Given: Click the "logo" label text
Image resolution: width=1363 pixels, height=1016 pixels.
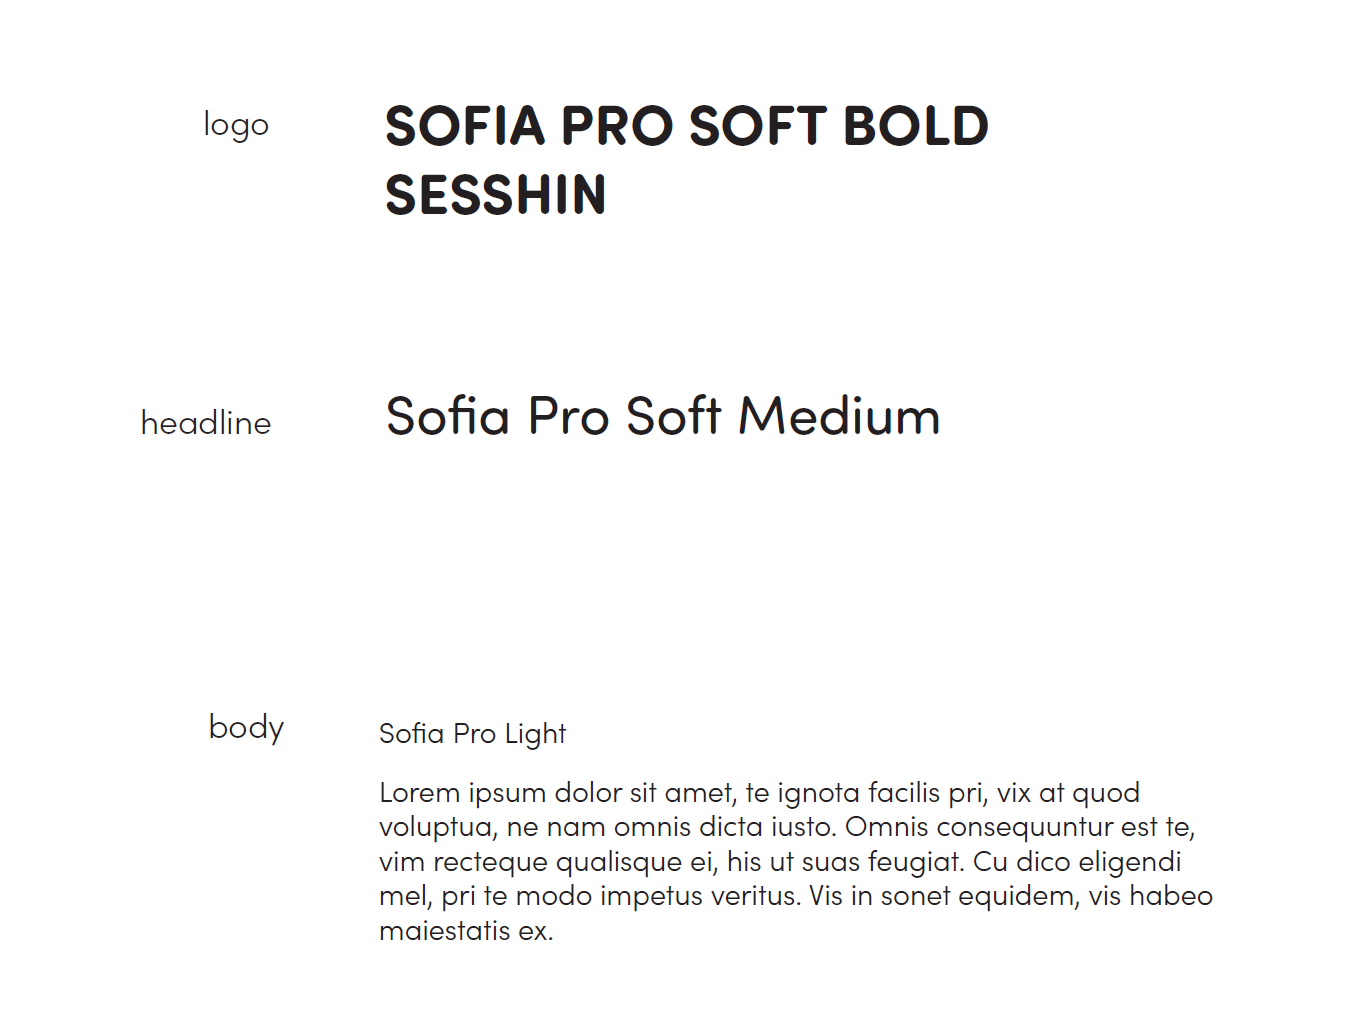Looking at the screenshot, I should pos(236,125).
